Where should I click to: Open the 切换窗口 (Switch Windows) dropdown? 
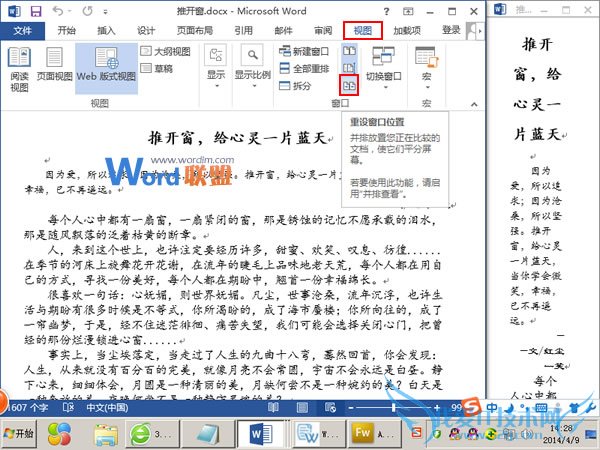[x=383, y=68]
